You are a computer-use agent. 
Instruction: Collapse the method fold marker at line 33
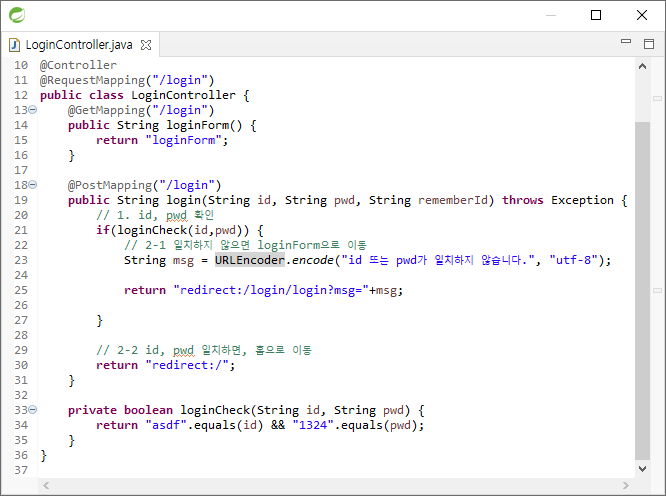coord(33,410)
